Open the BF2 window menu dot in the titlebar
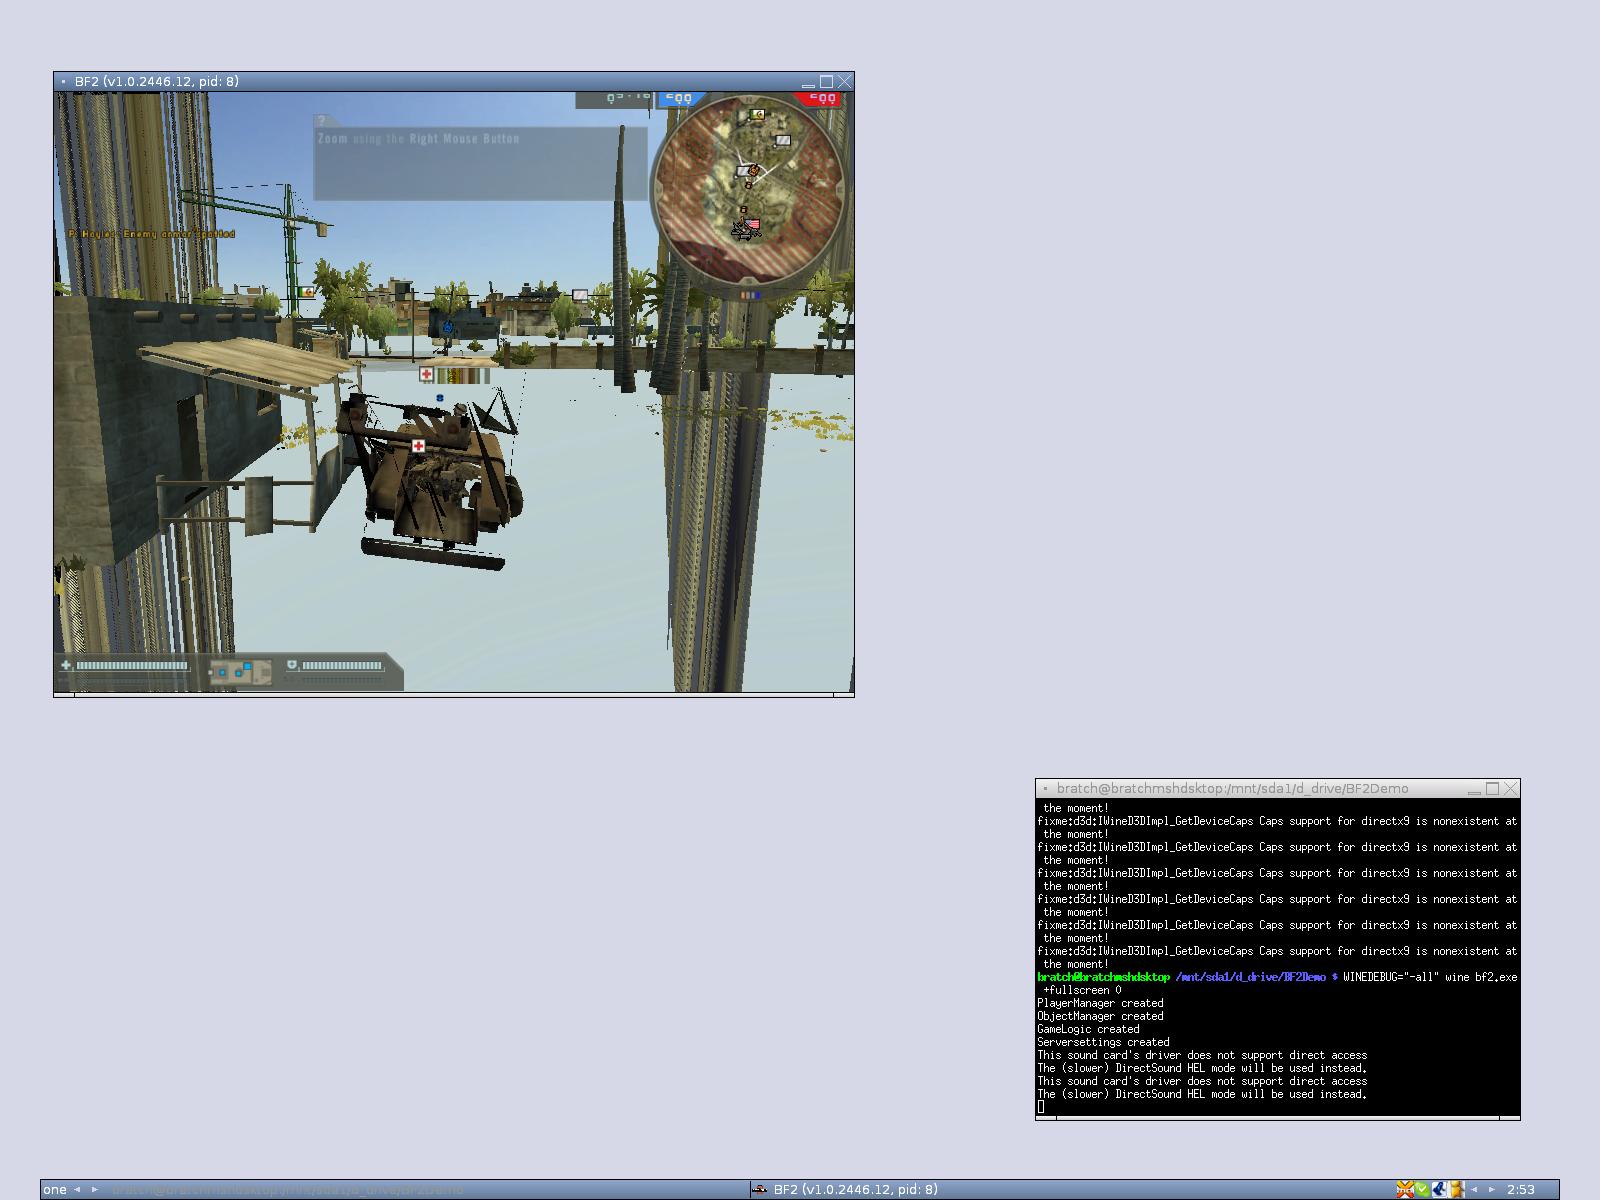The image size is (1600, 1200). click(x=63, y=82)
